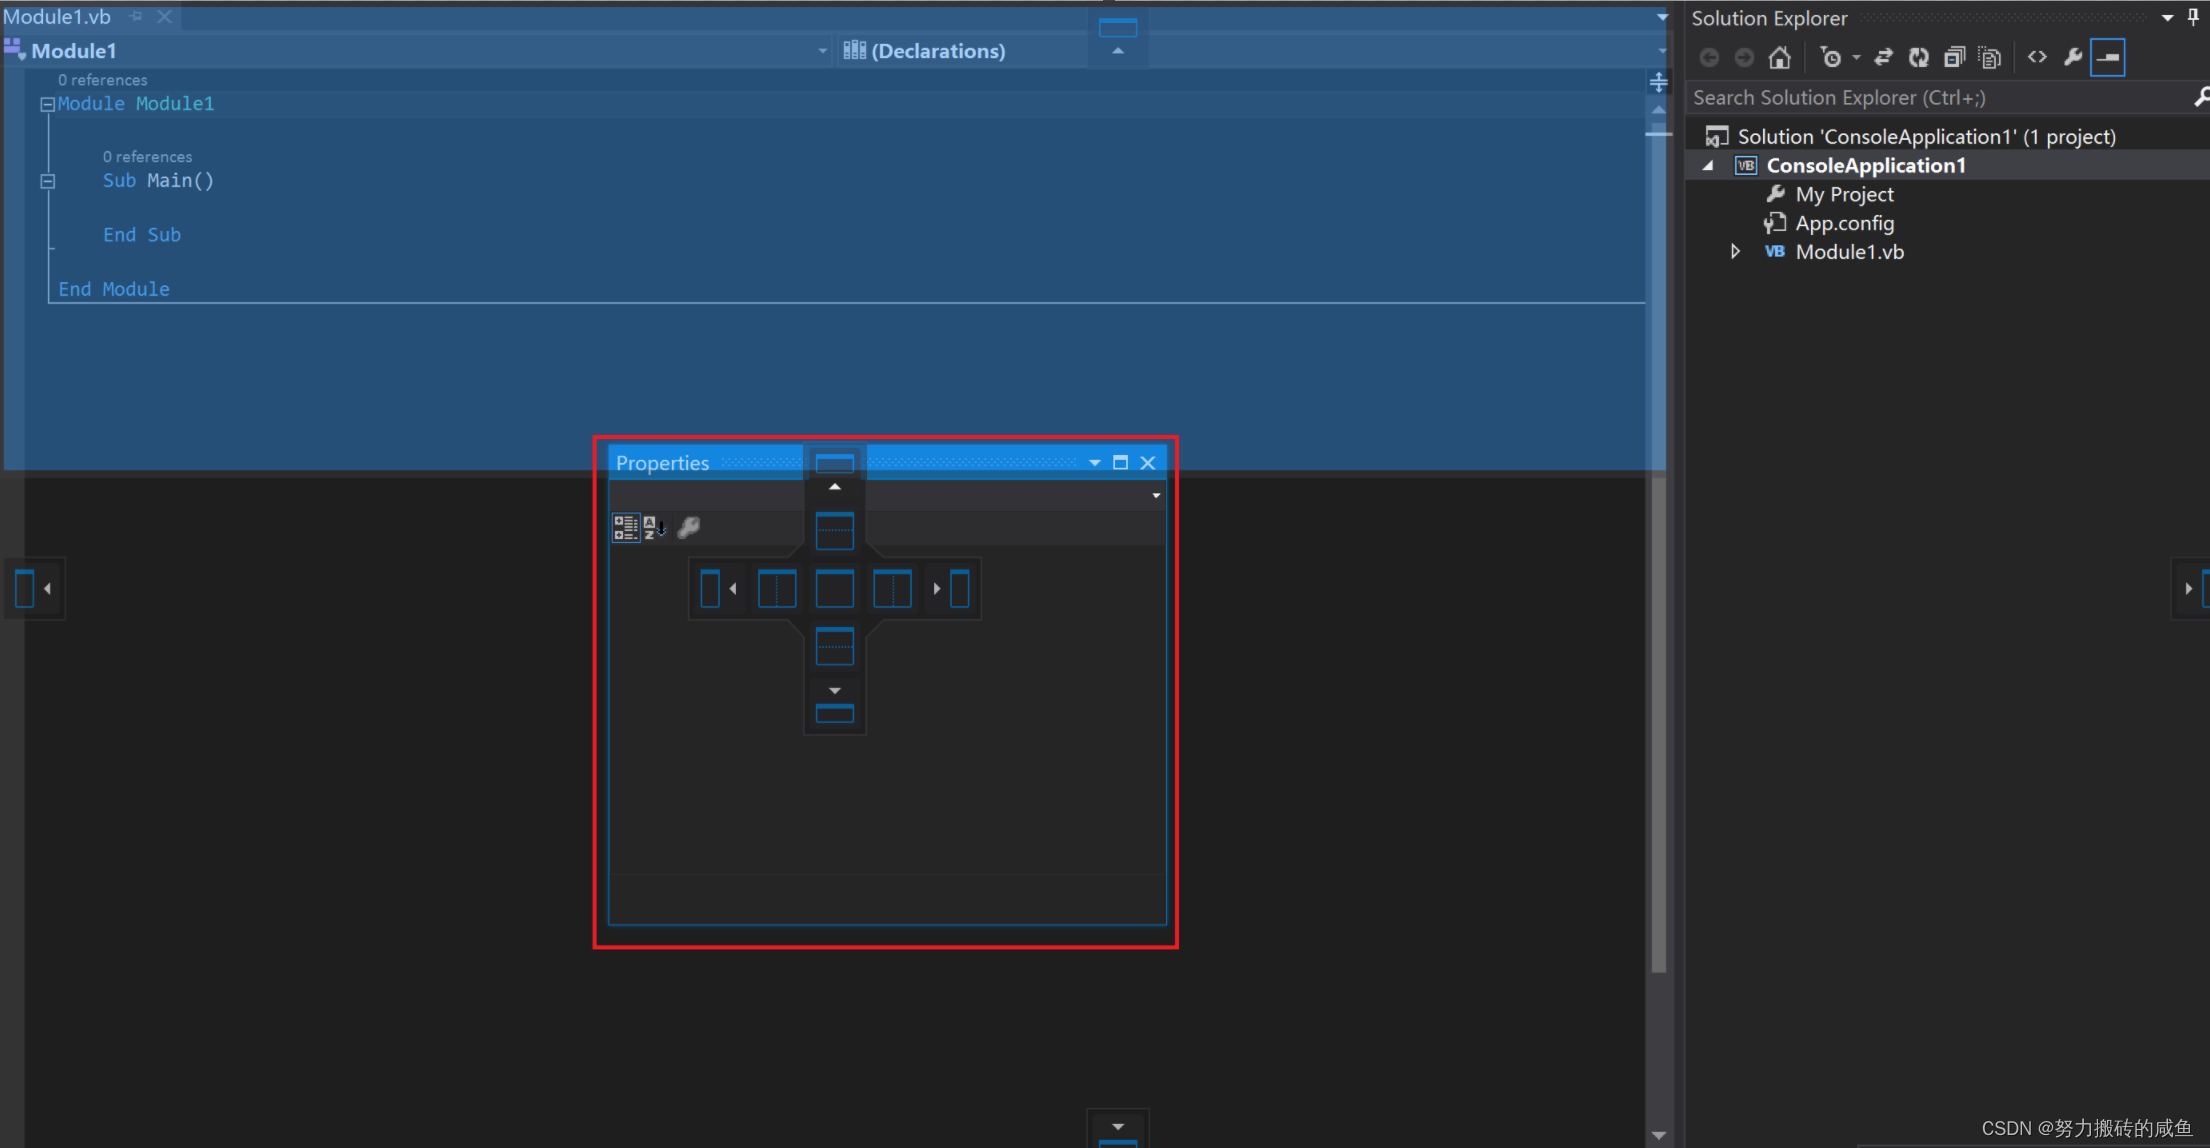
Task: Open Properties via the wrench icon
Action: pyautogui.click(x=2073, y=57)
